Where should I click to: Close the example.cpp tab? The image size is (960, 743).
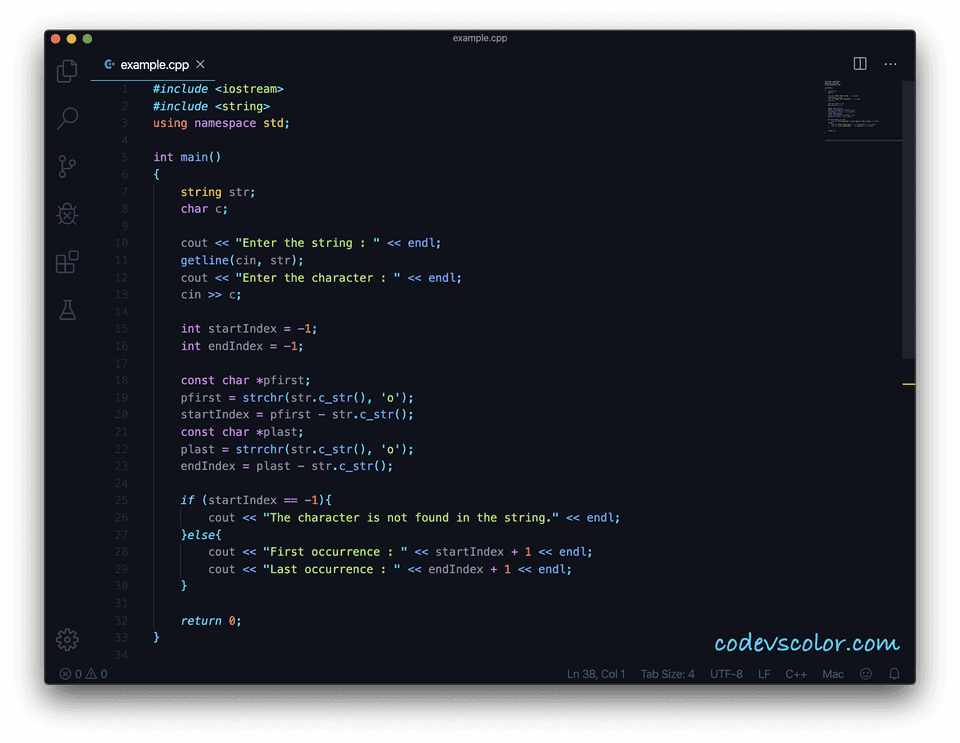click(x=199, y=64)
